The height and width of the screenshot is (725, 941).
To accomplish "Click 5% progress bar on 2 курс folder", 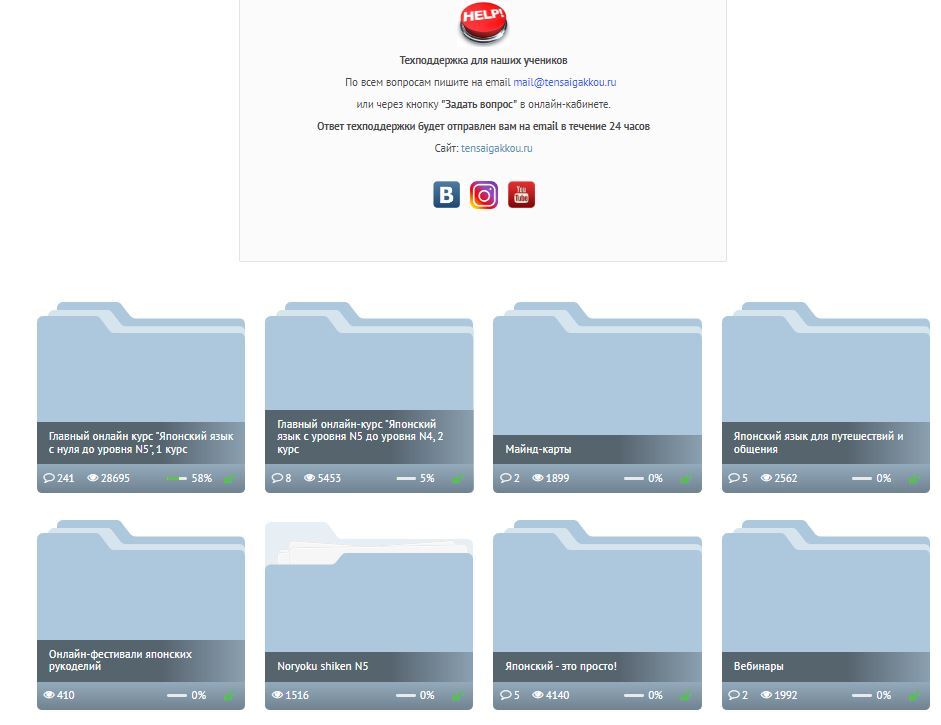I will (406, 479).
